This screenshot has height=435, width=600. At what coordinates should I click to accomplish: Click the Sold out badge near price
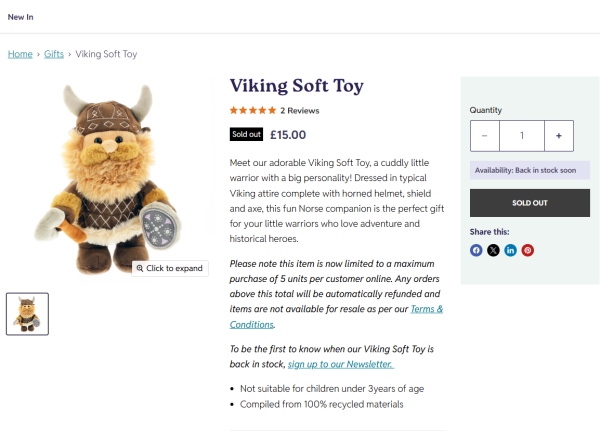[246, 134]
